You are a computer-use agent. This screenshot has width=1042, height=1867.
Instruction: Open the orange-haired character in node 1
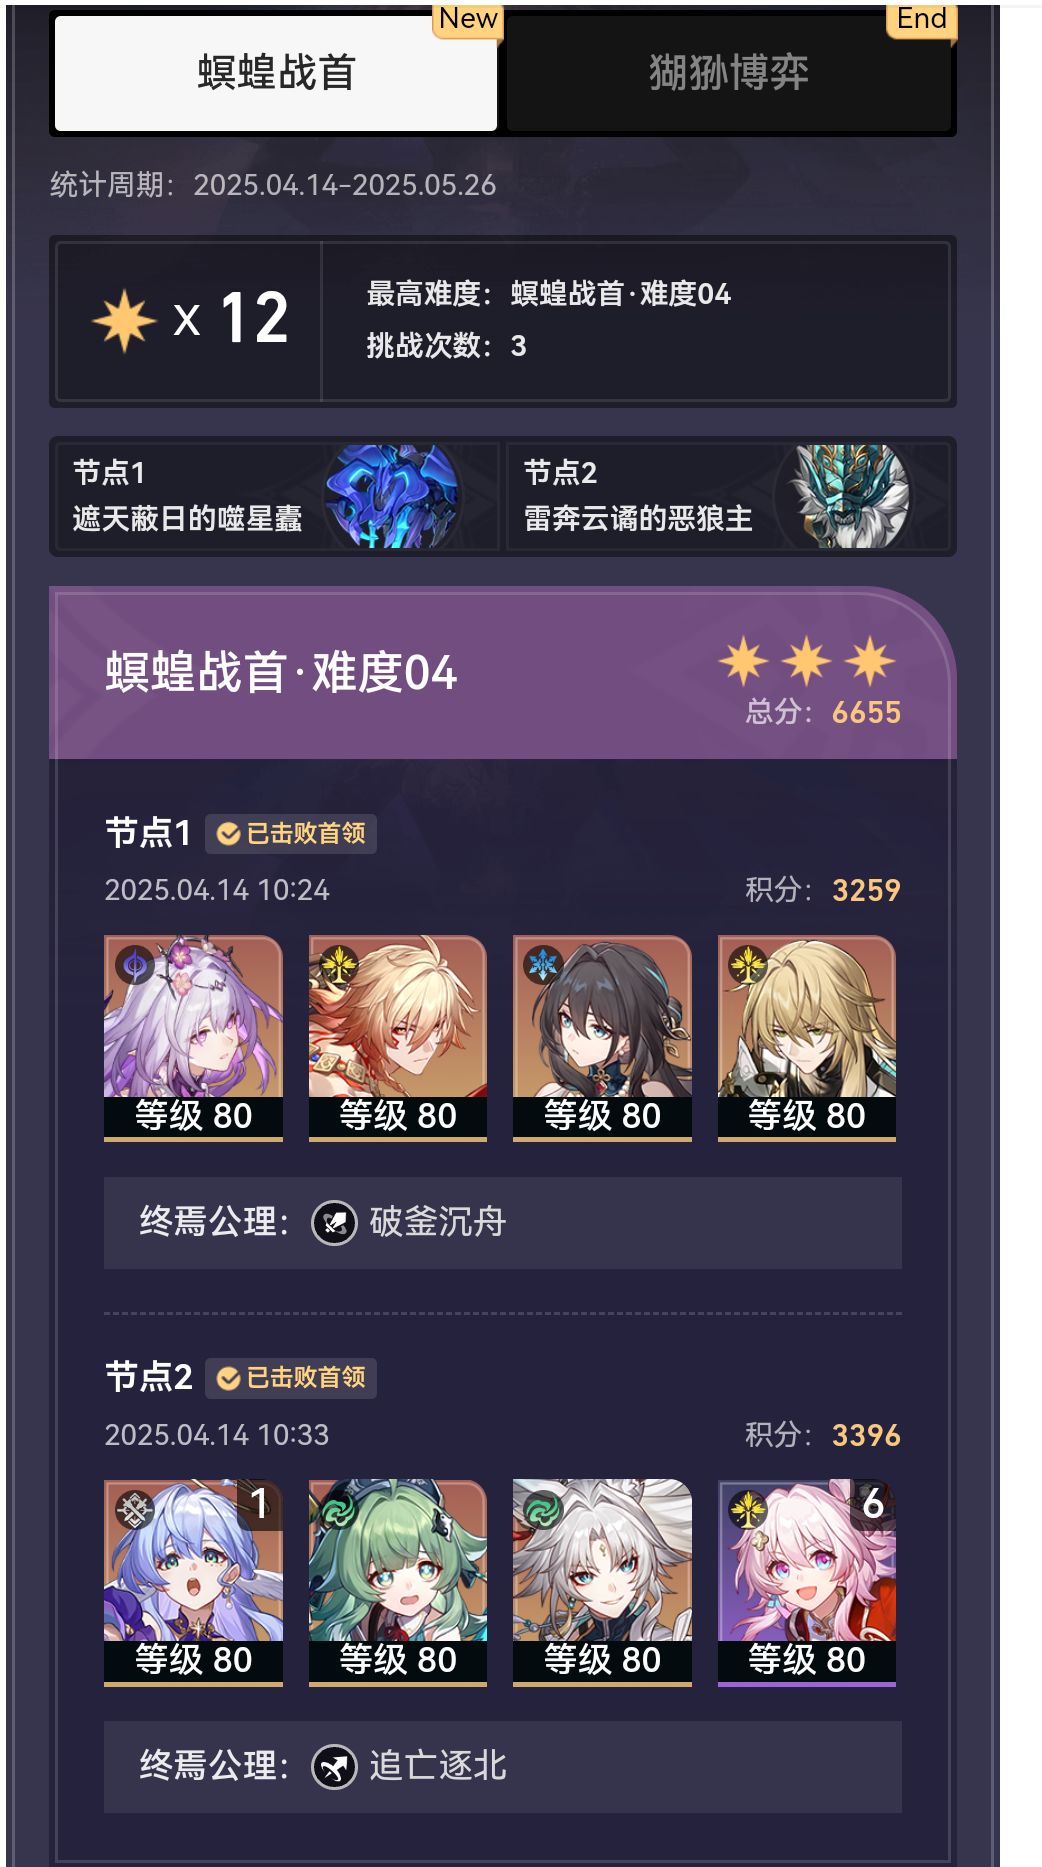pos(398,1038)
